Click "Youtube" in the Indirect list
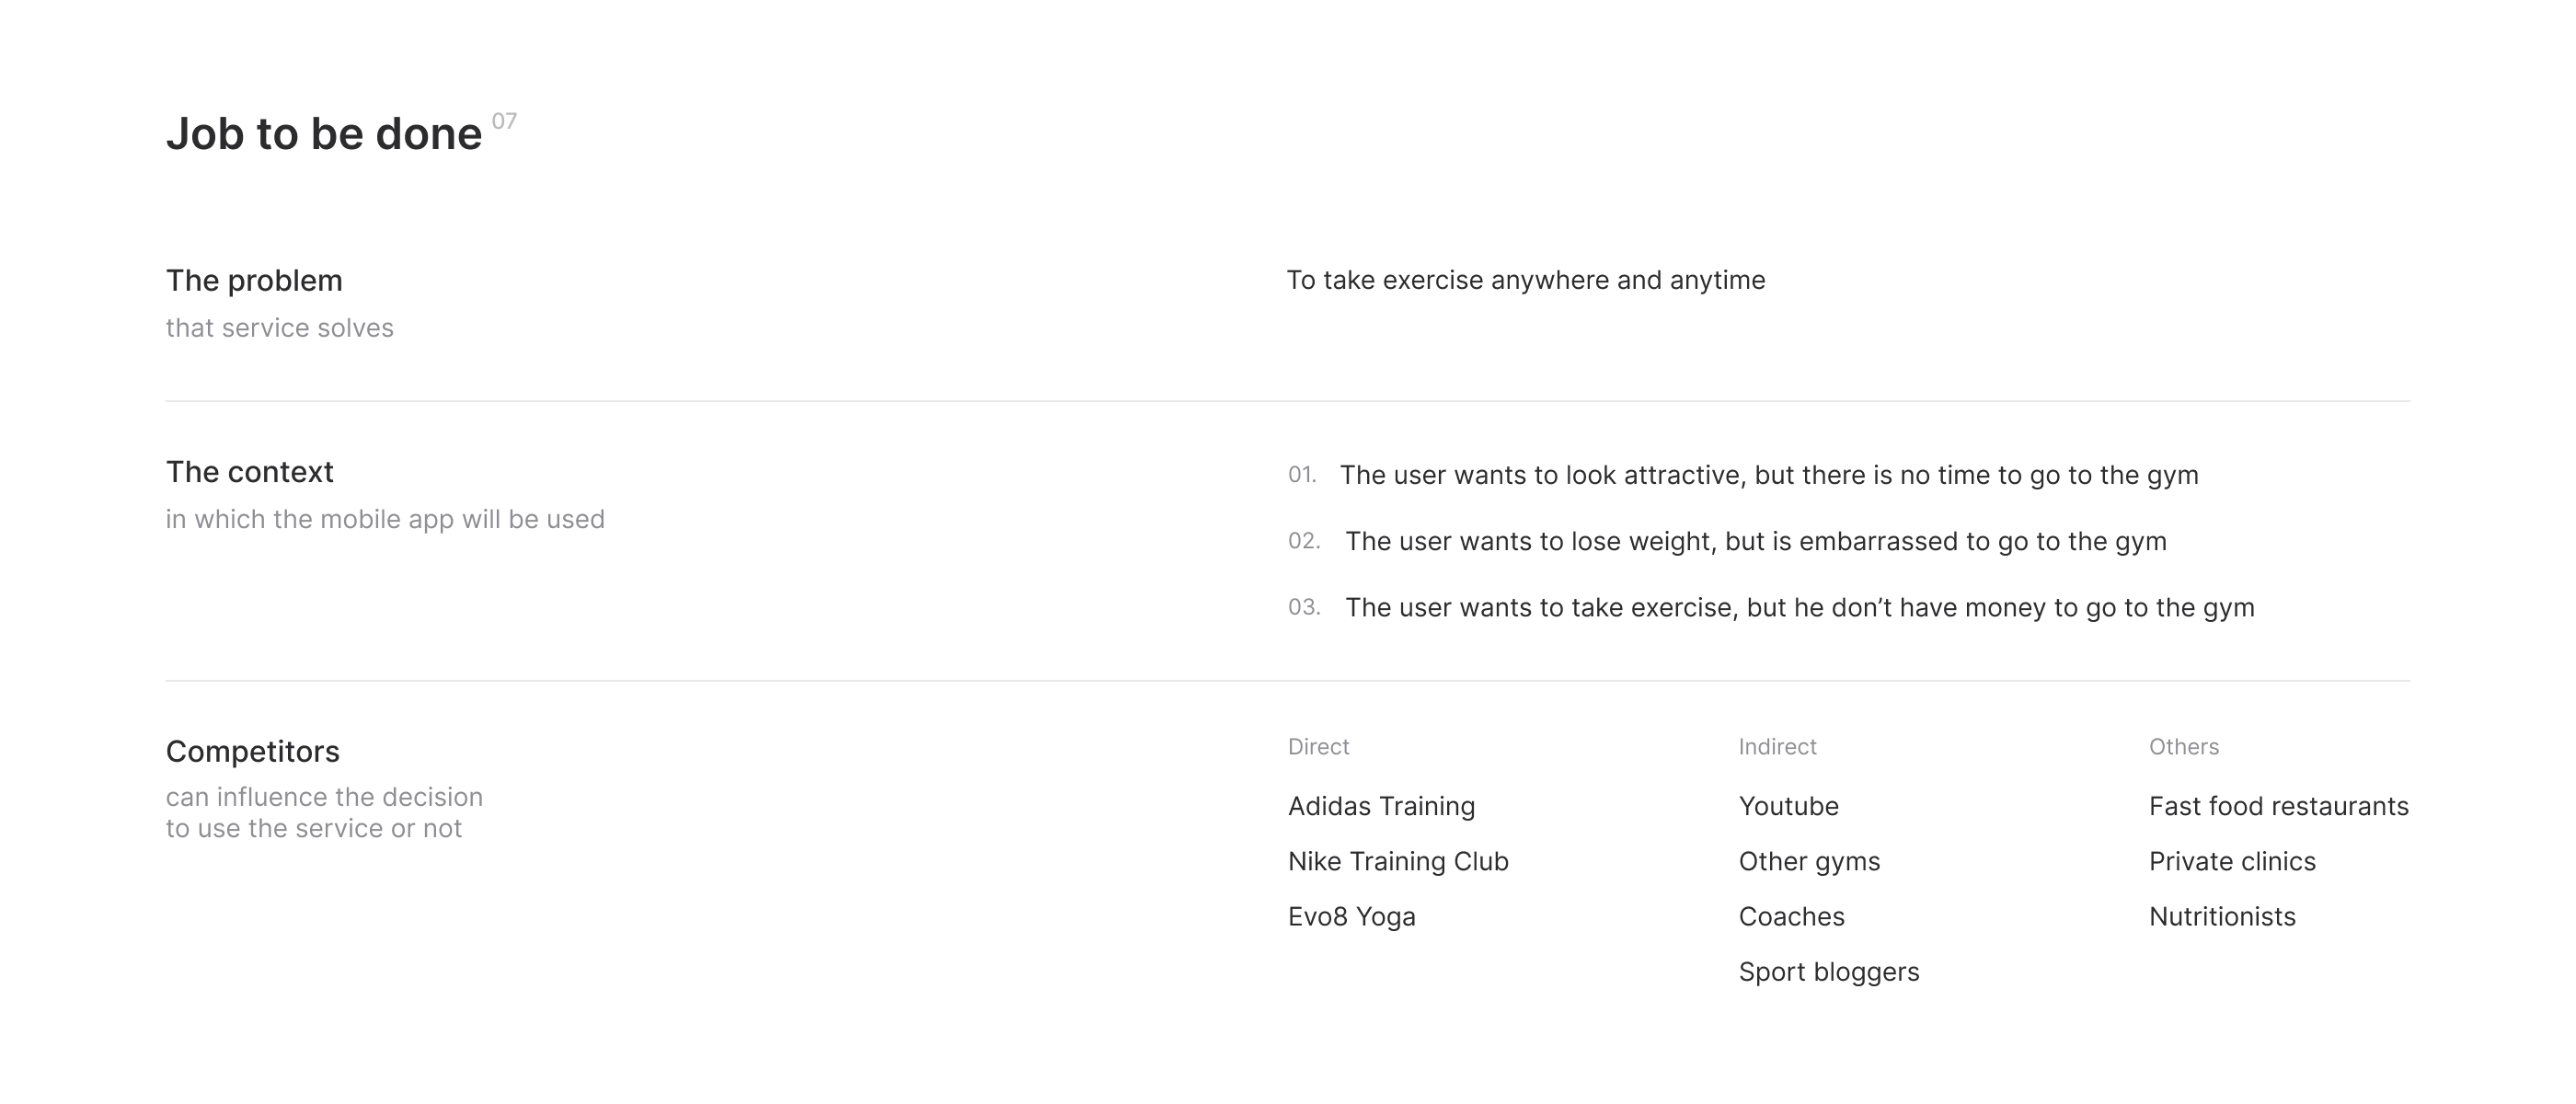Image resolution: width=2576 pixels, height=1104 pixels. (x=1788, y=806)
